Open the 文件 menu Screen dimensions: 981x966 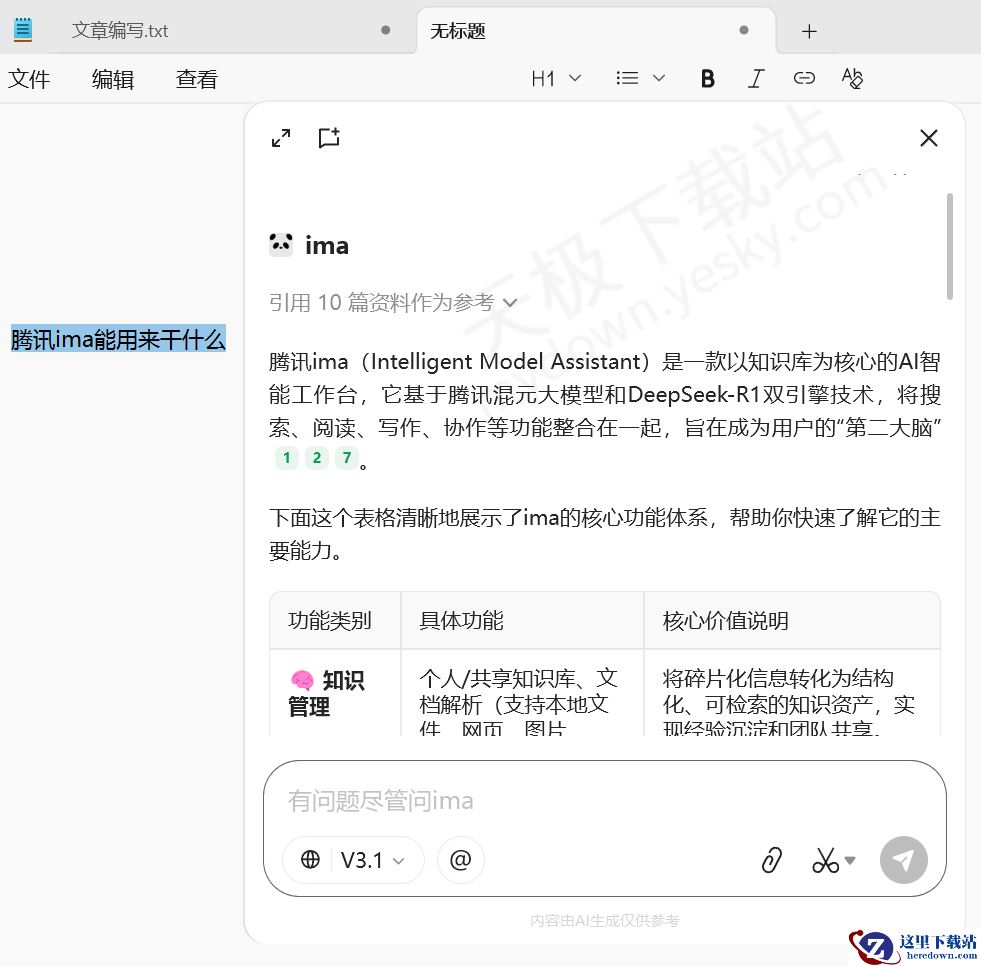tap(29, 79)
